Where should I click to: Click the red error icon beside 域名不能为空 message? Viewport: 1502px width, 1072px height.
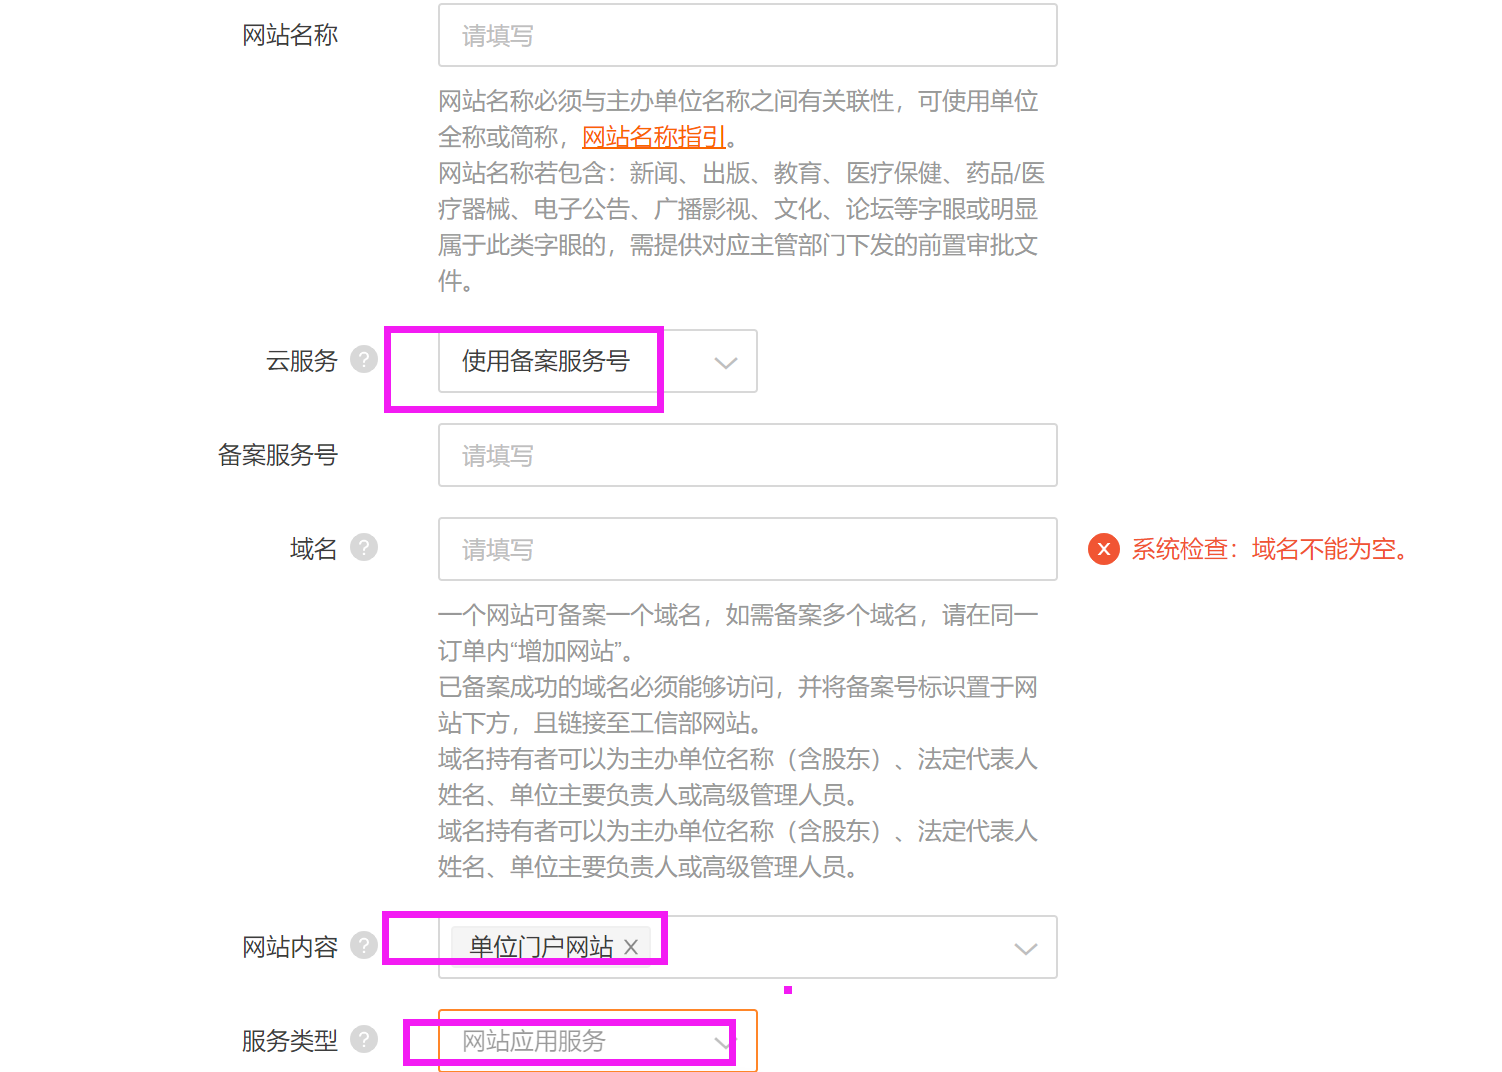click(1103, 549)
